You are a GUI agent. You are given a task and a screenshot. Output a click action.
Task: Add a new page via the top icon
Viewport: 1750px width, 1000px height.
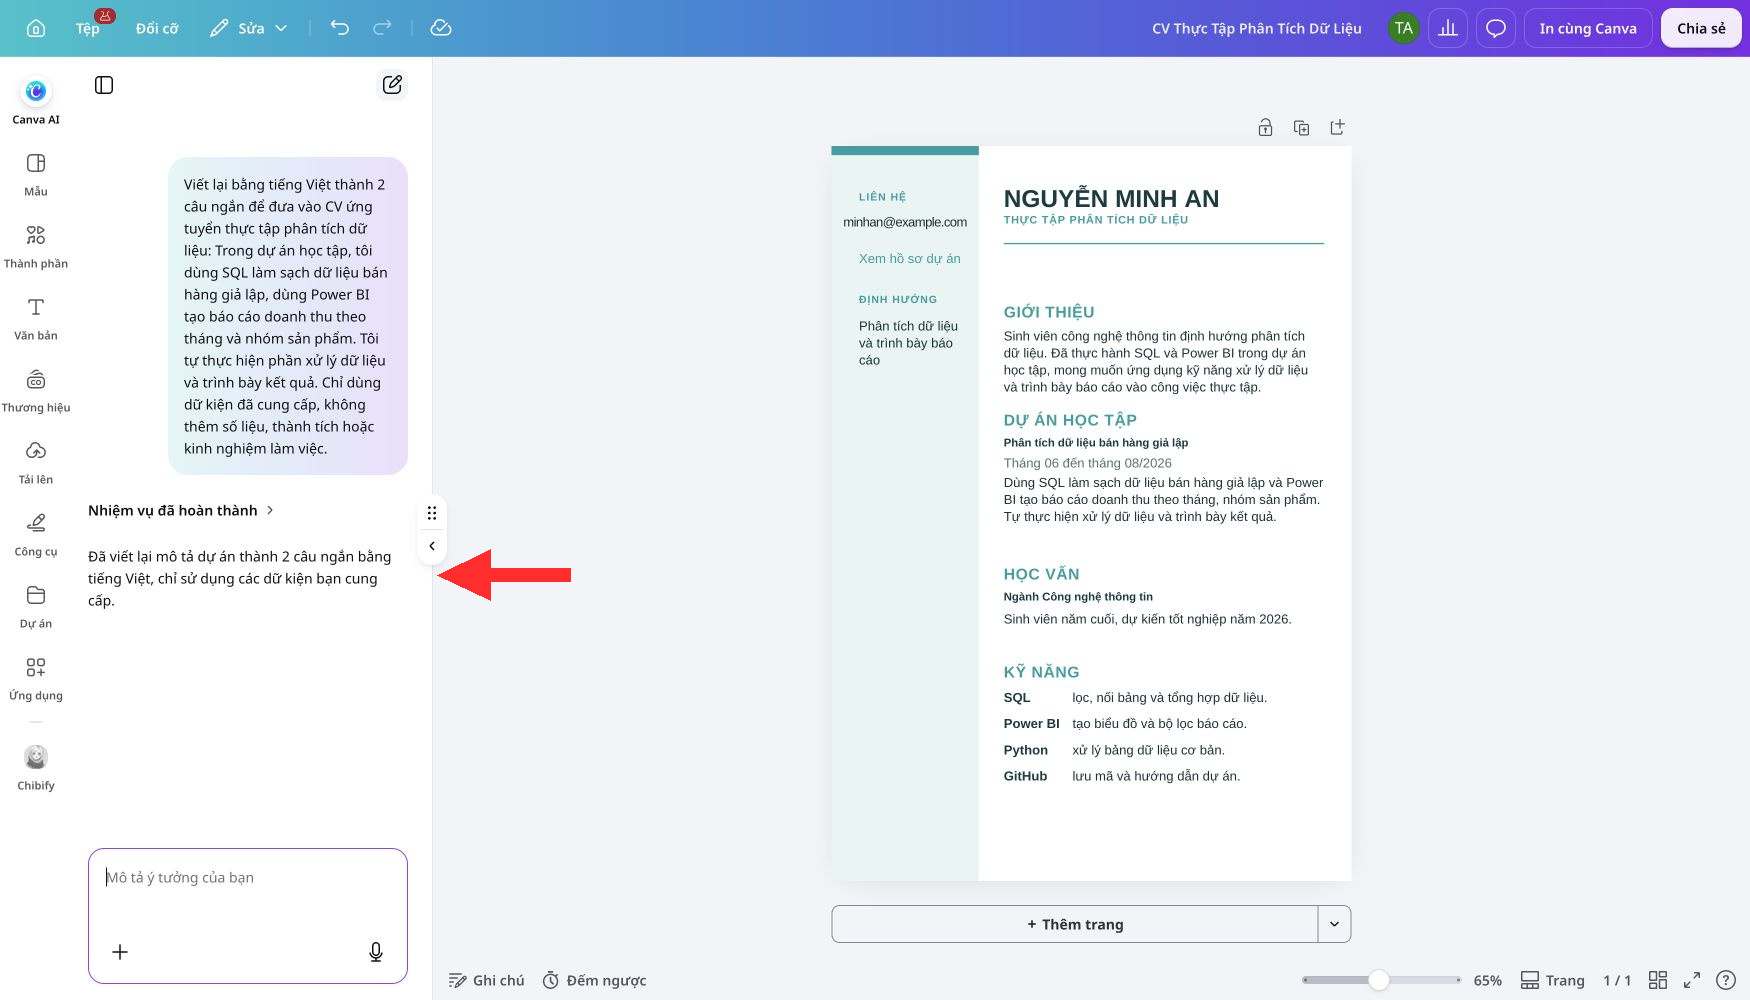(1337, 127)
